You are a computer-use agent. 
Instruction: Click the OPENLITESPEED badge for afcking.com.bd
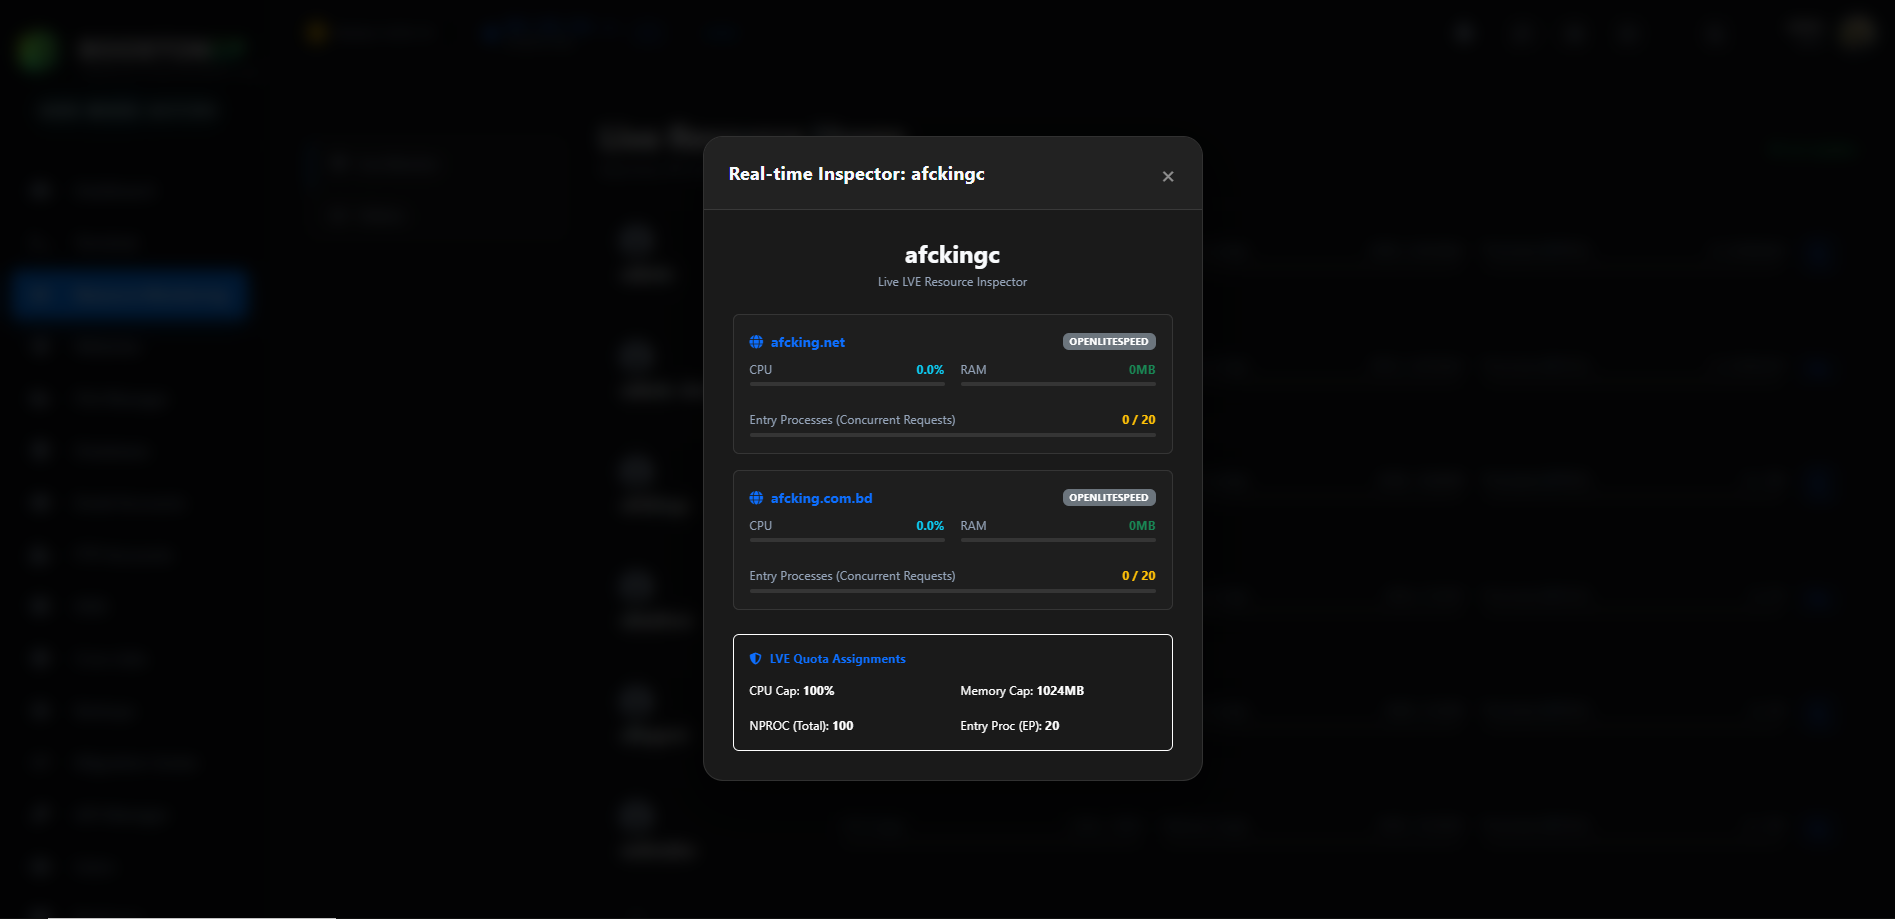point(1108,497)
